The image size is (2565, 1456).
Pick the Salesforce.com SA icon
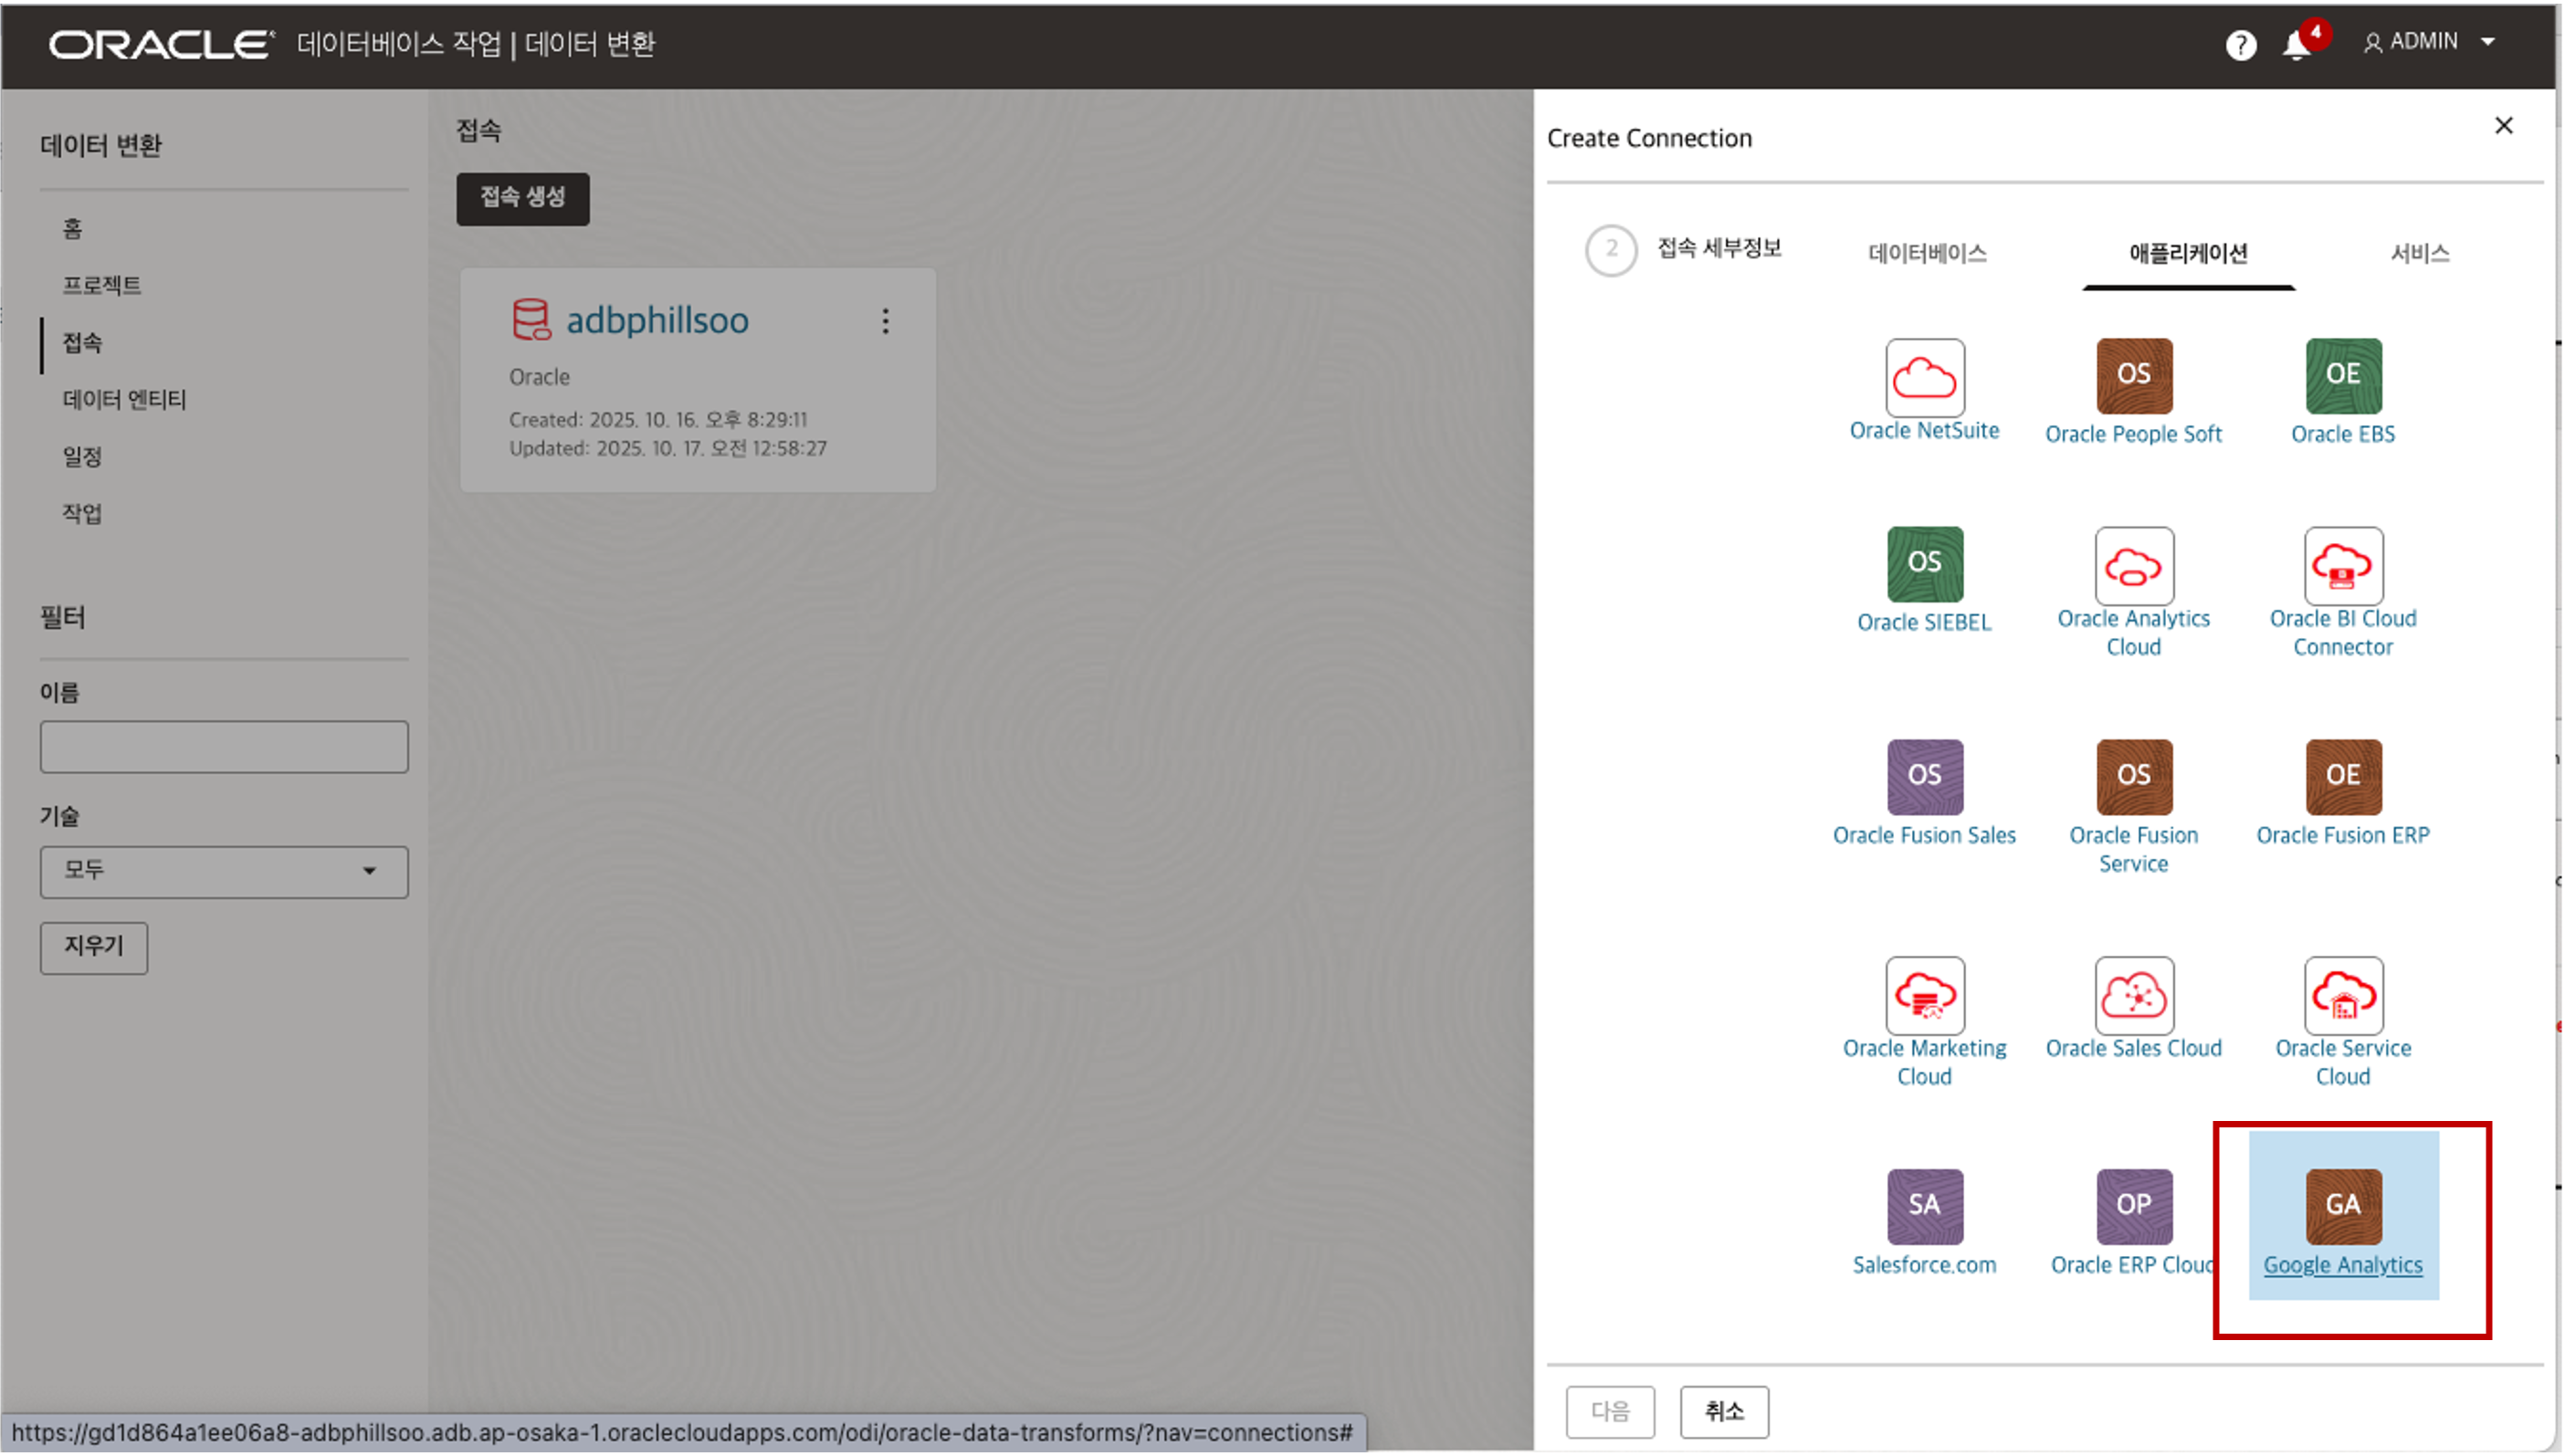[x=1924, y=1206]
